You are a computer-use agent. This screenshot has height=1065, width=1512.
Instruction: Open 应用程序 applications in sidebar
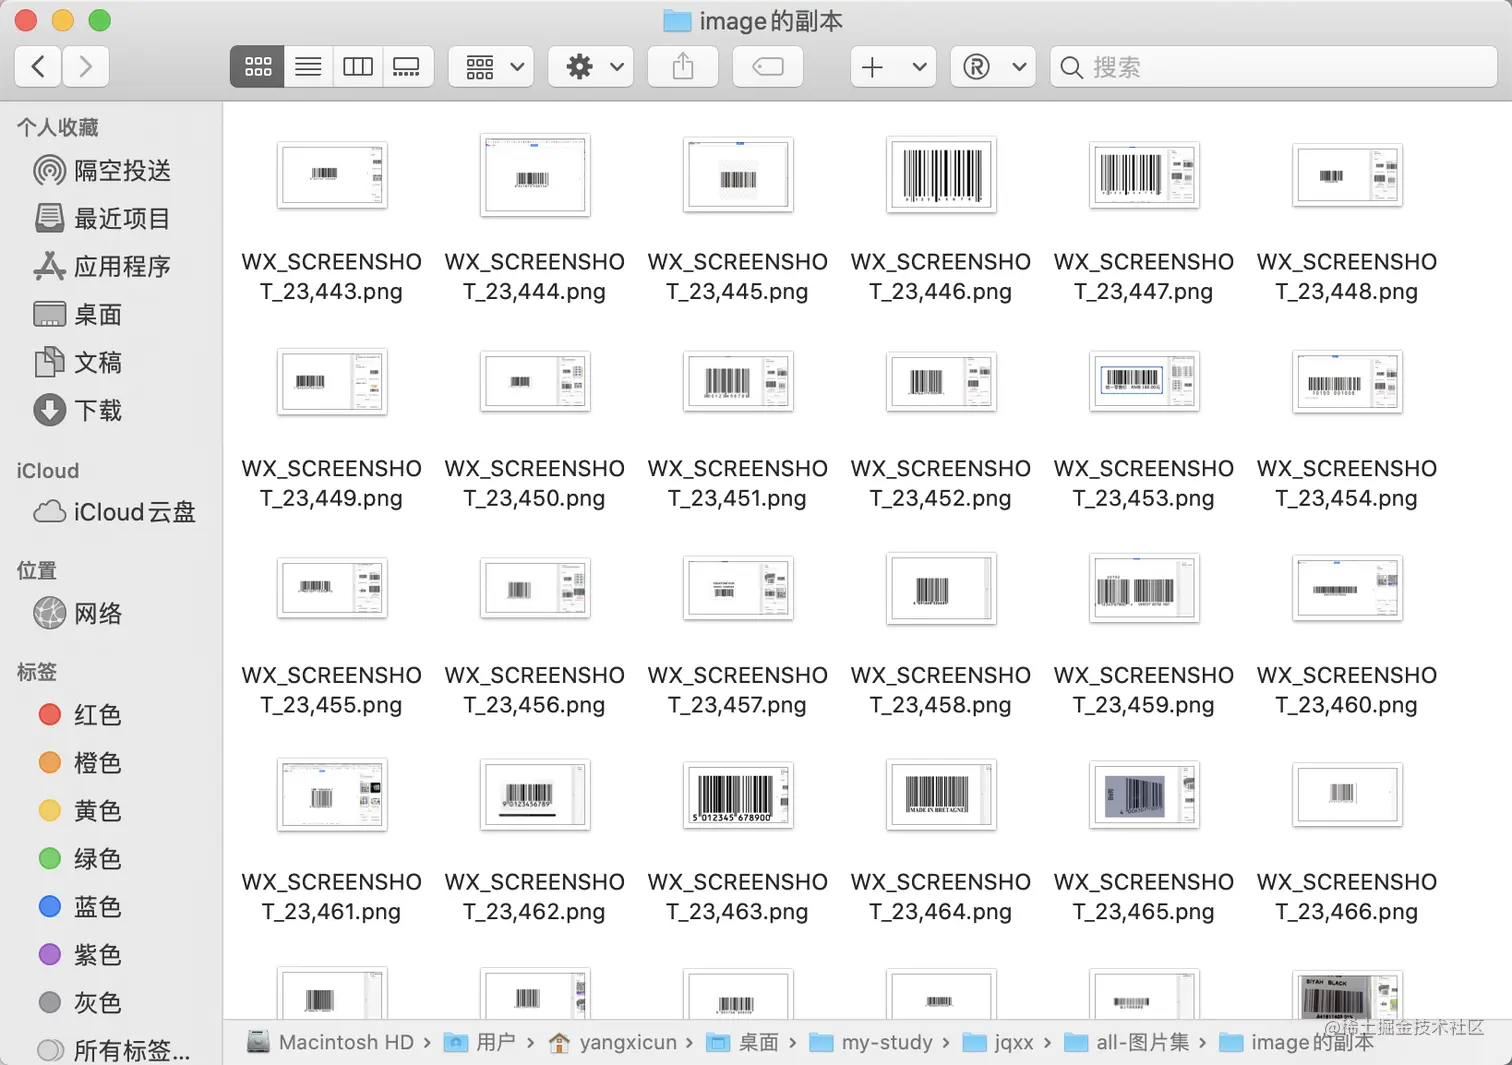[x=102, y=266]
